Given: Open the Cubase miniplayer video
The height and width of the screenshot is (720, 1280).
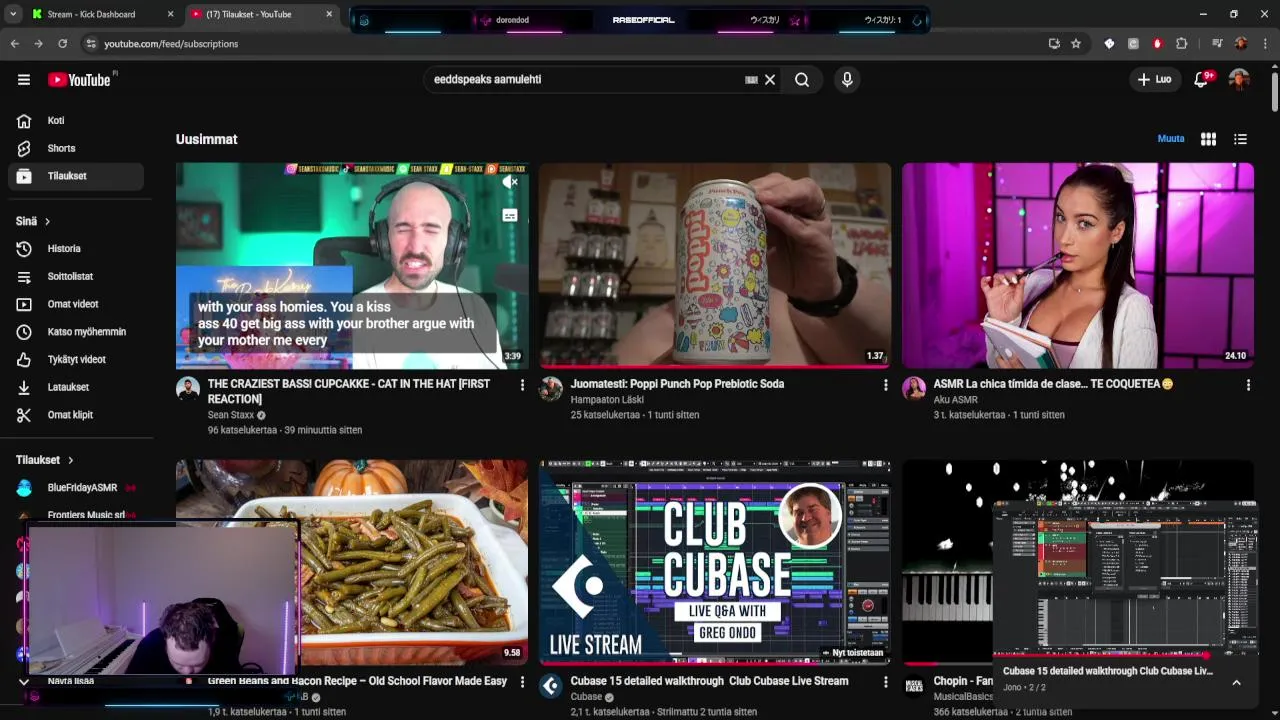Looking at the screenshot, I should (x=1125, y=577).
